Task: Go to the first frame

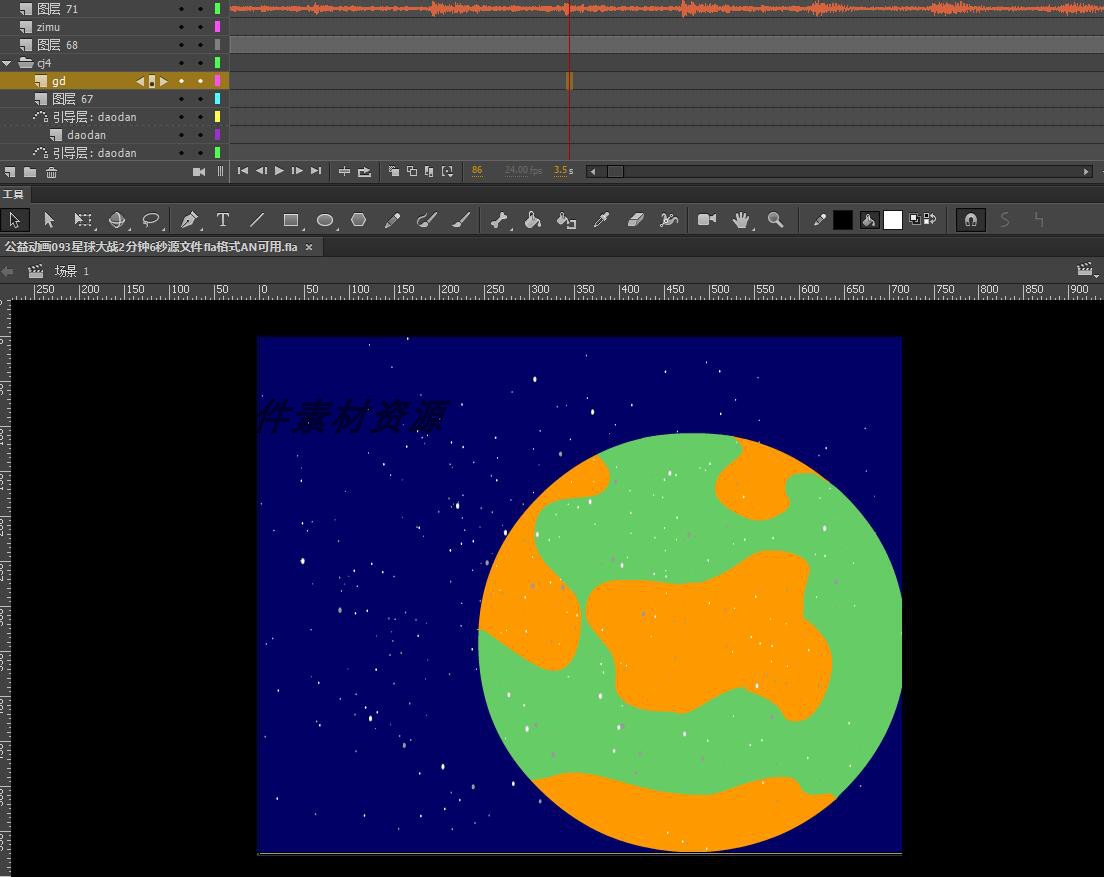Action: pos(242,171)
